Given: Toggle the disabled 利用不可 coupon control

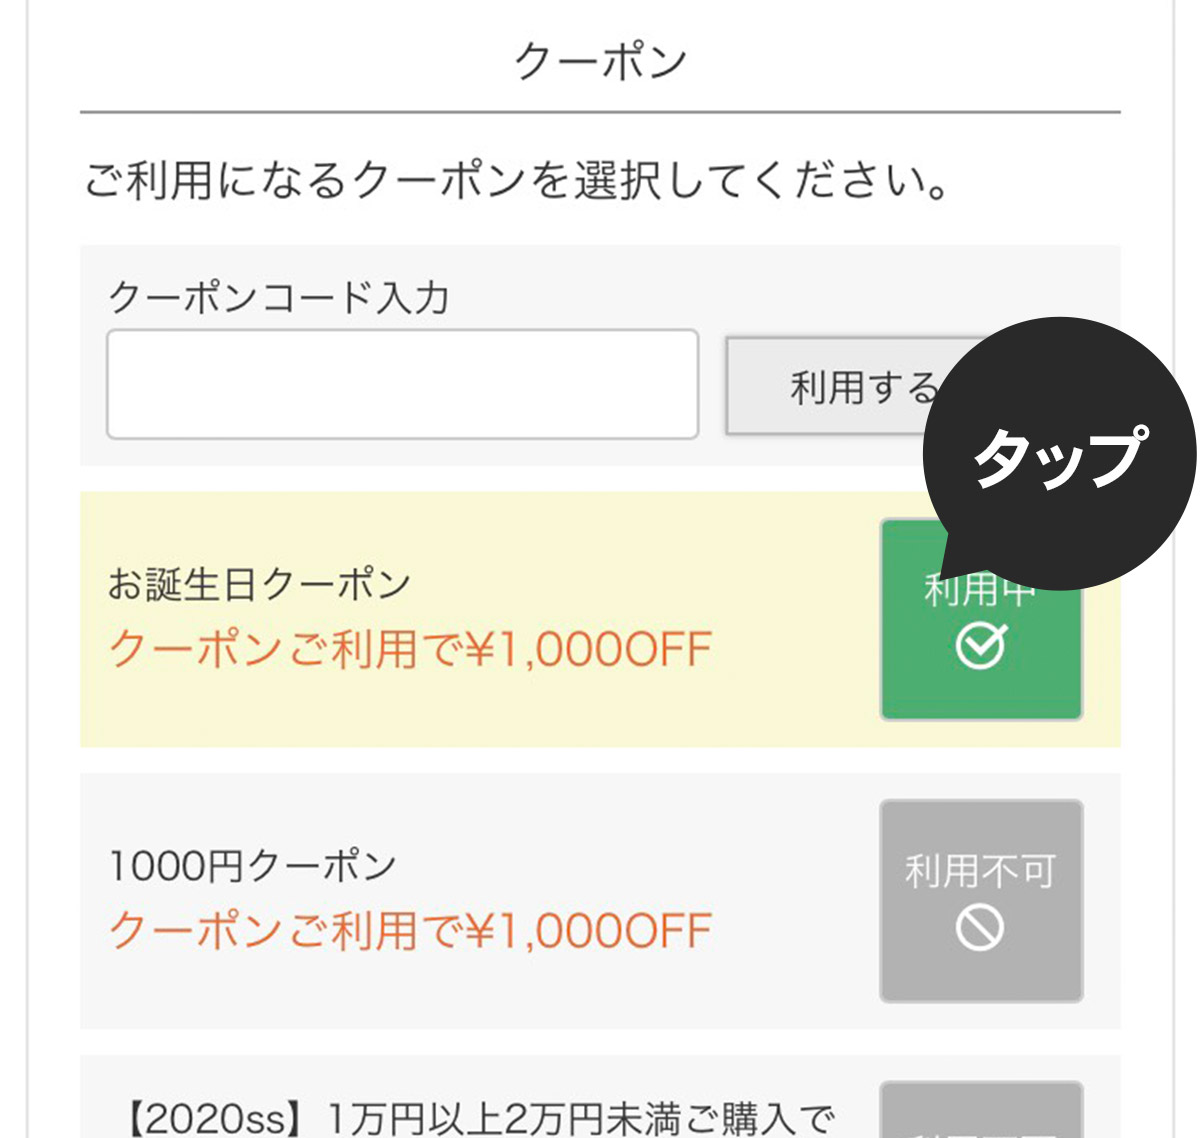Looking at the screenshot, I should coord(981,898).
